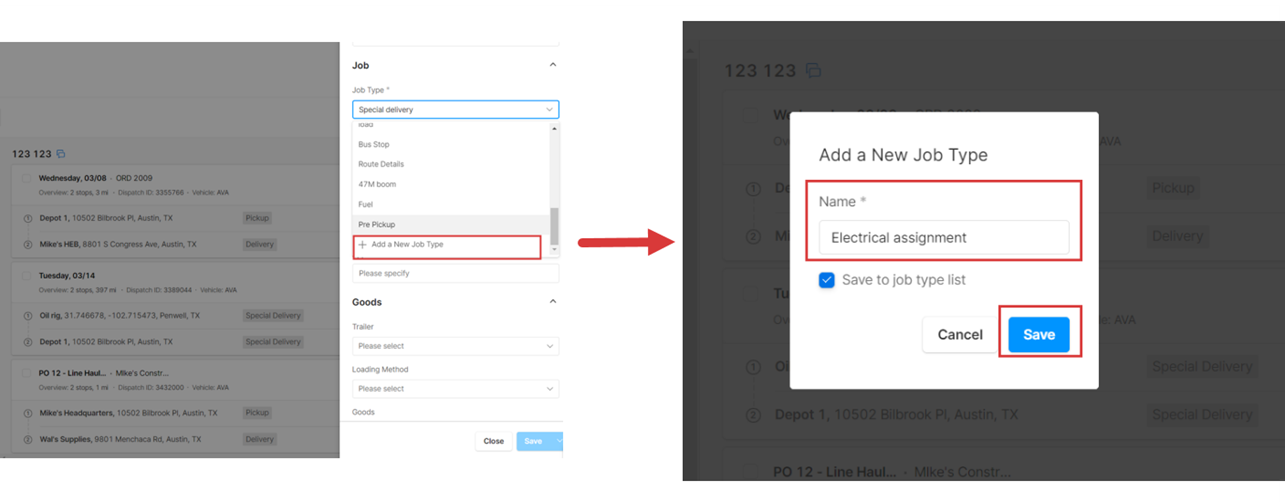Click the copy icon in the right panel header

(814, 70)
